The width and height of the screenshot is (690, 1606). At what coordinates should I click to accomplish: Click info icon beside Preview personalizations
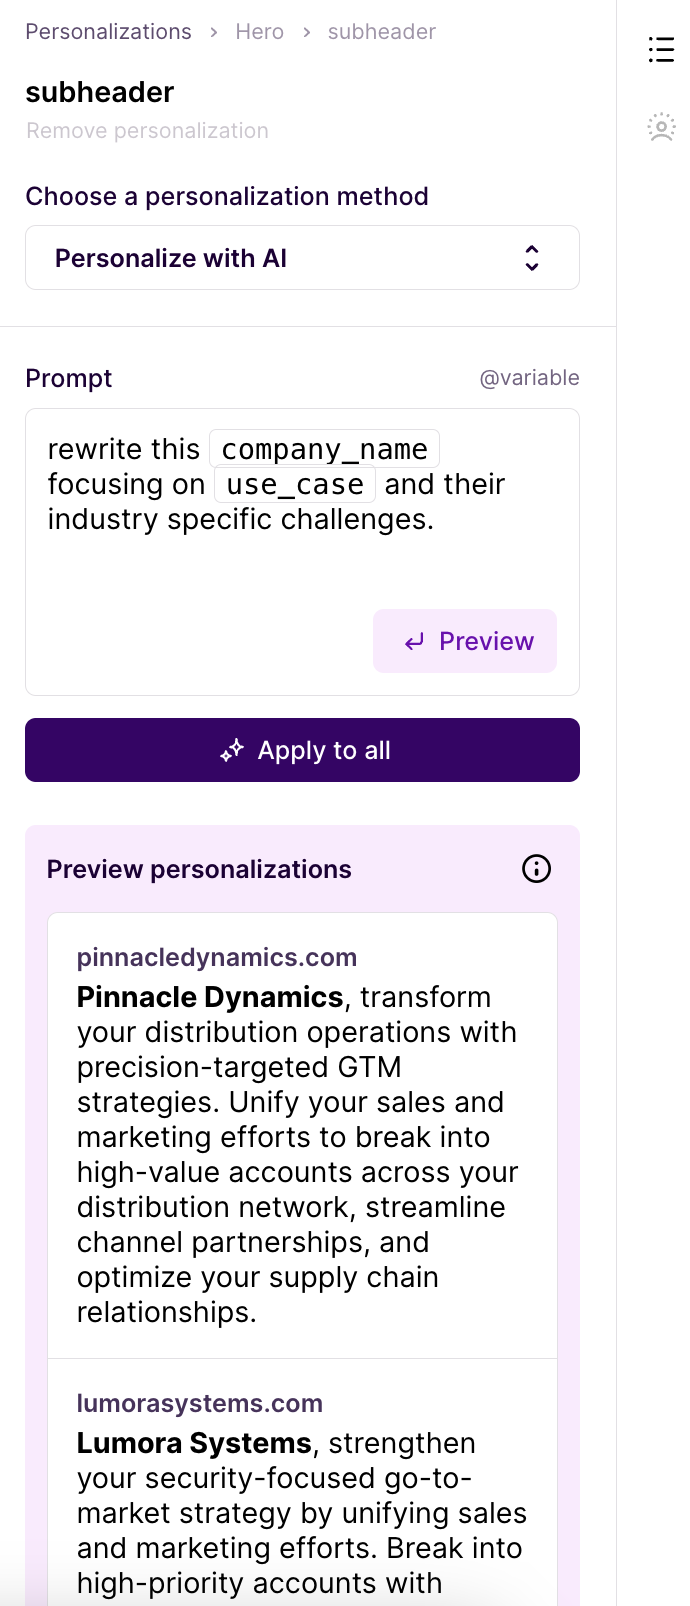point(536,869)
